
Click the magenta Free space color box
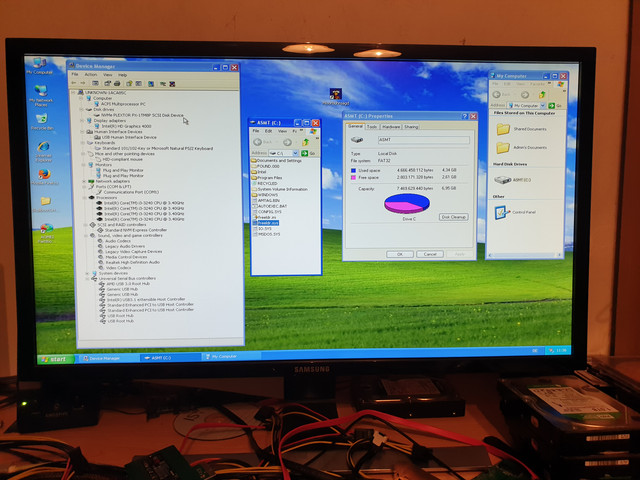pos(353,178)
